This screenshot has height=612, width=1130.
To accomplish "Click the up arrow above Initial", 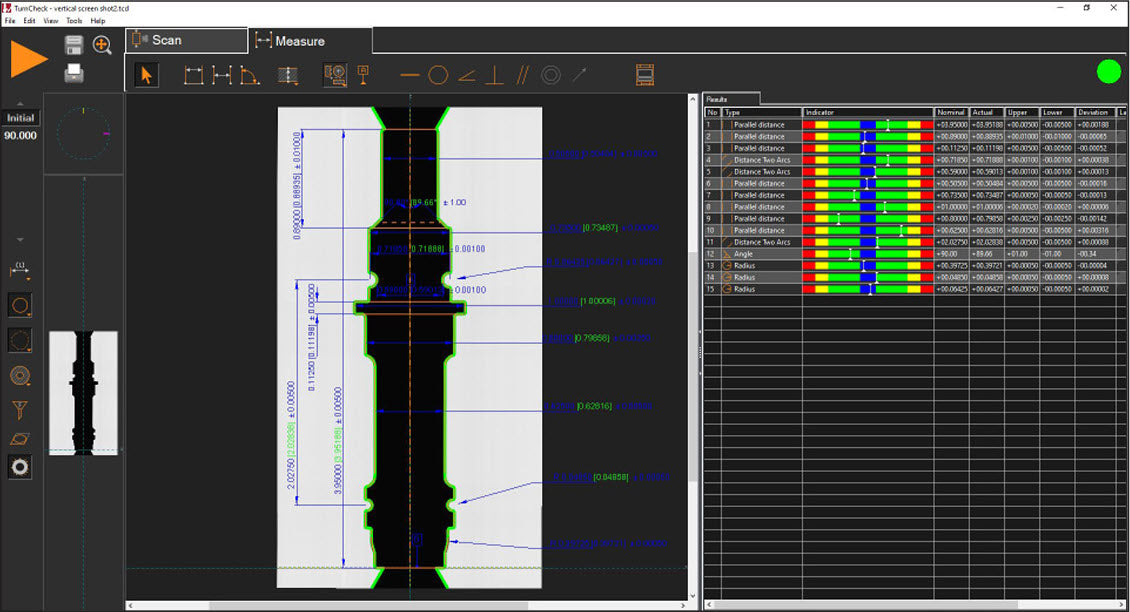I will tap(20, 104).
